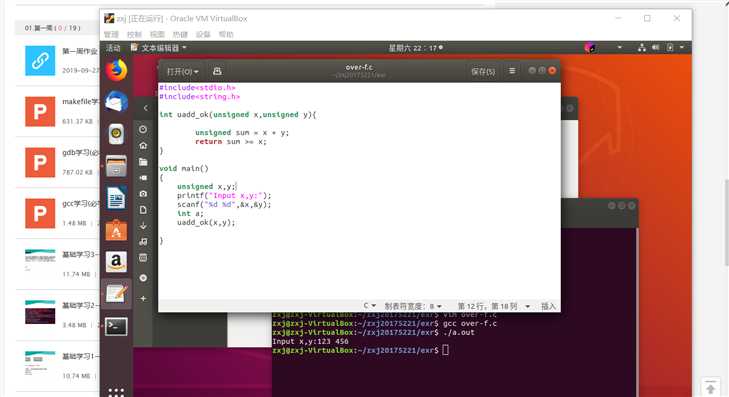Open the 制表符宽度 tab width dropdown

point(413,306)
